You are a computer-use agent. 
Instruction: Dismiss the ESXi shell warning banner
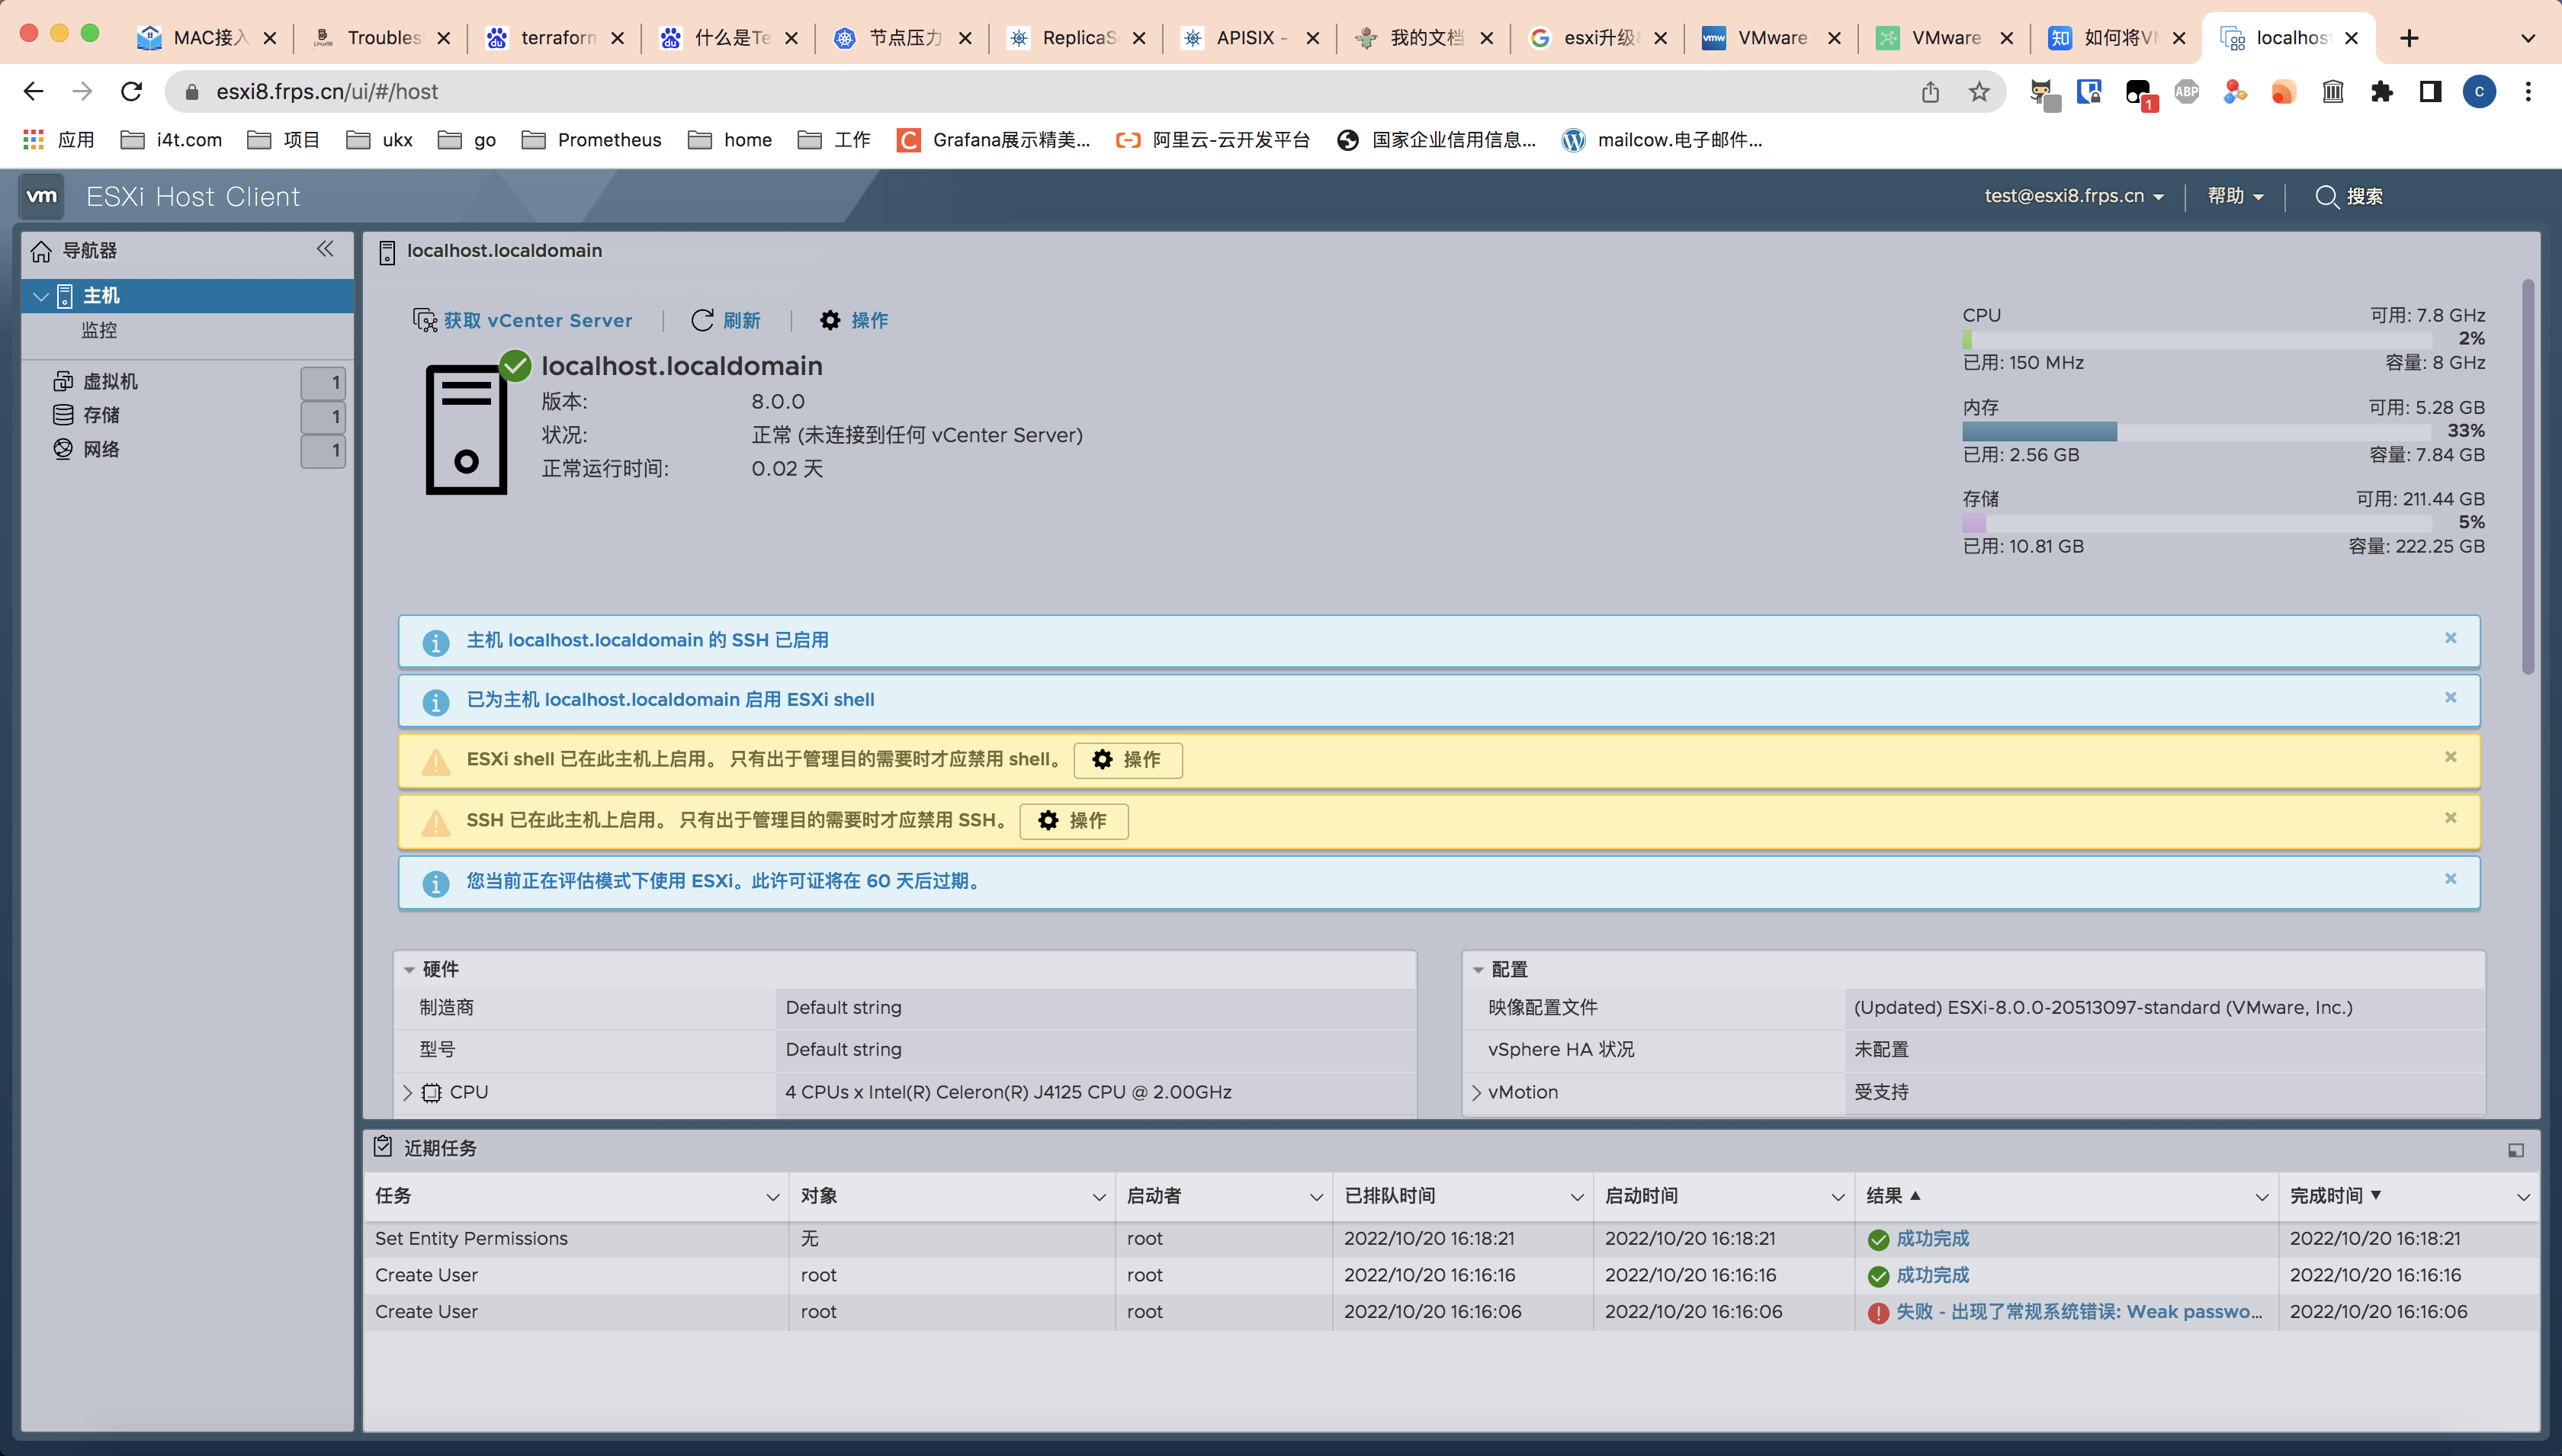[x=2450, y=757]
